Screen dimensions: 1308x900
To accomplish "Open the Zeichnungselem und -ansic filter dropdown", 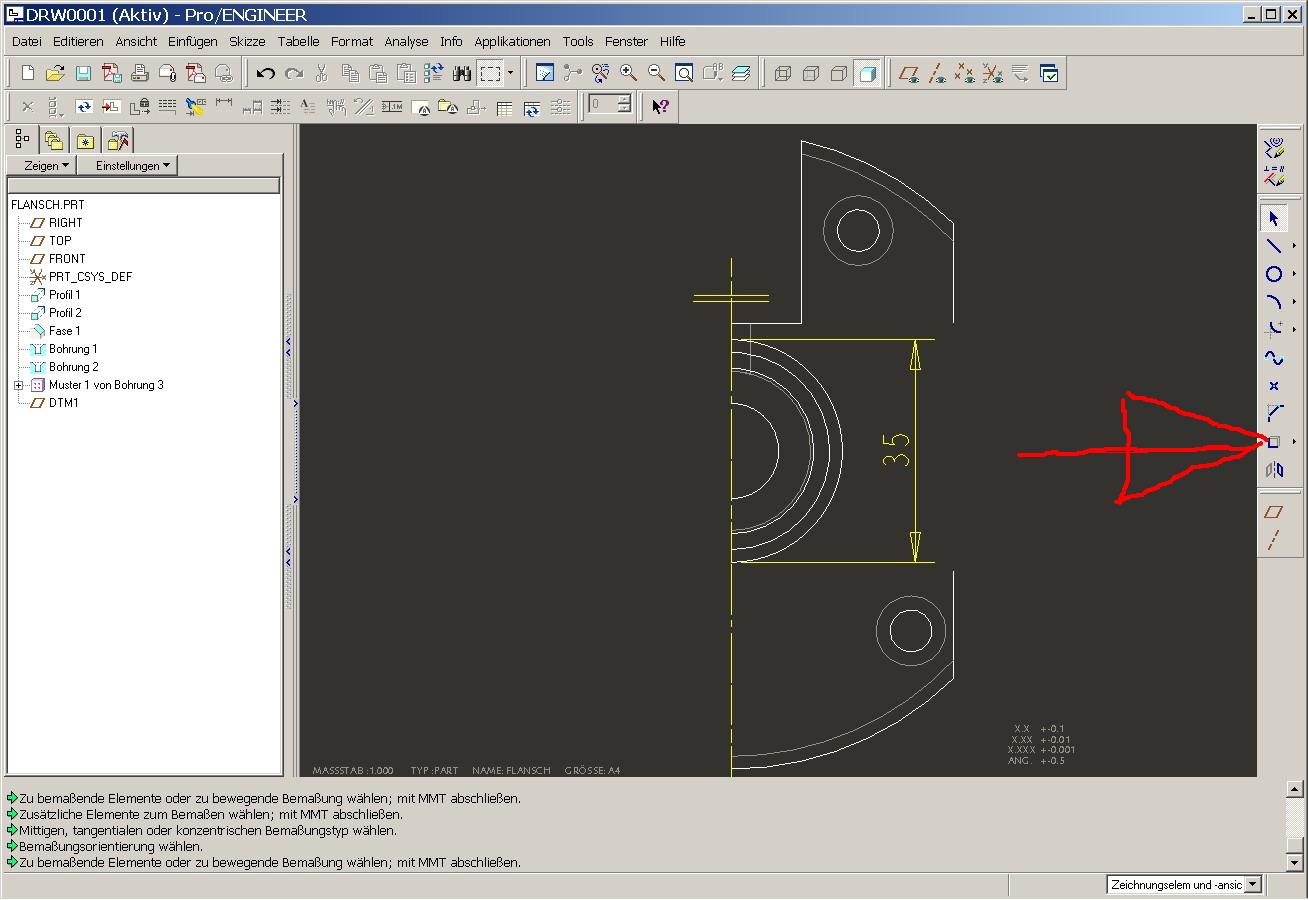I will click(x=1252, y=885).
